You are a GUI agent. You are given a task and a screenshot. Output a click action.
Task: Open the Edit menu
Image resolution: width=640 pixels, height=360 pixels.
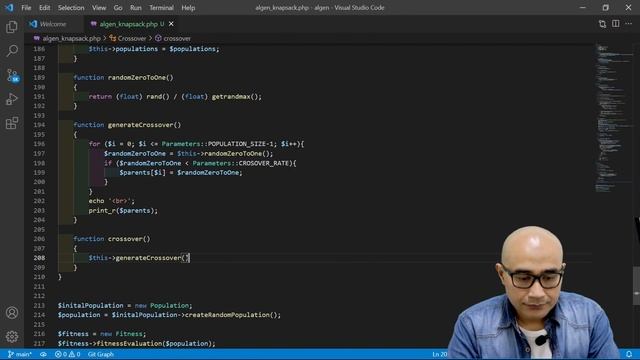[44, 8]
